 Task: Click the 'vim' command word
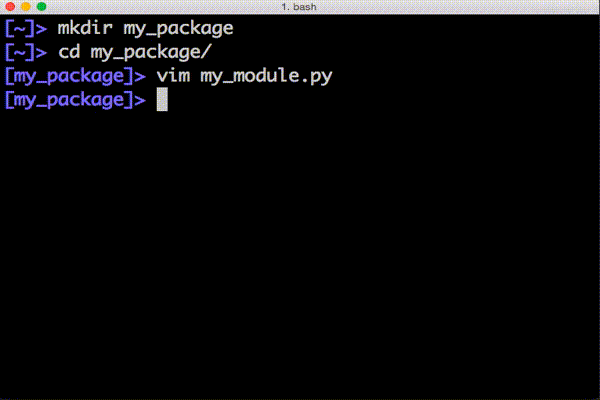click(173, 76)
